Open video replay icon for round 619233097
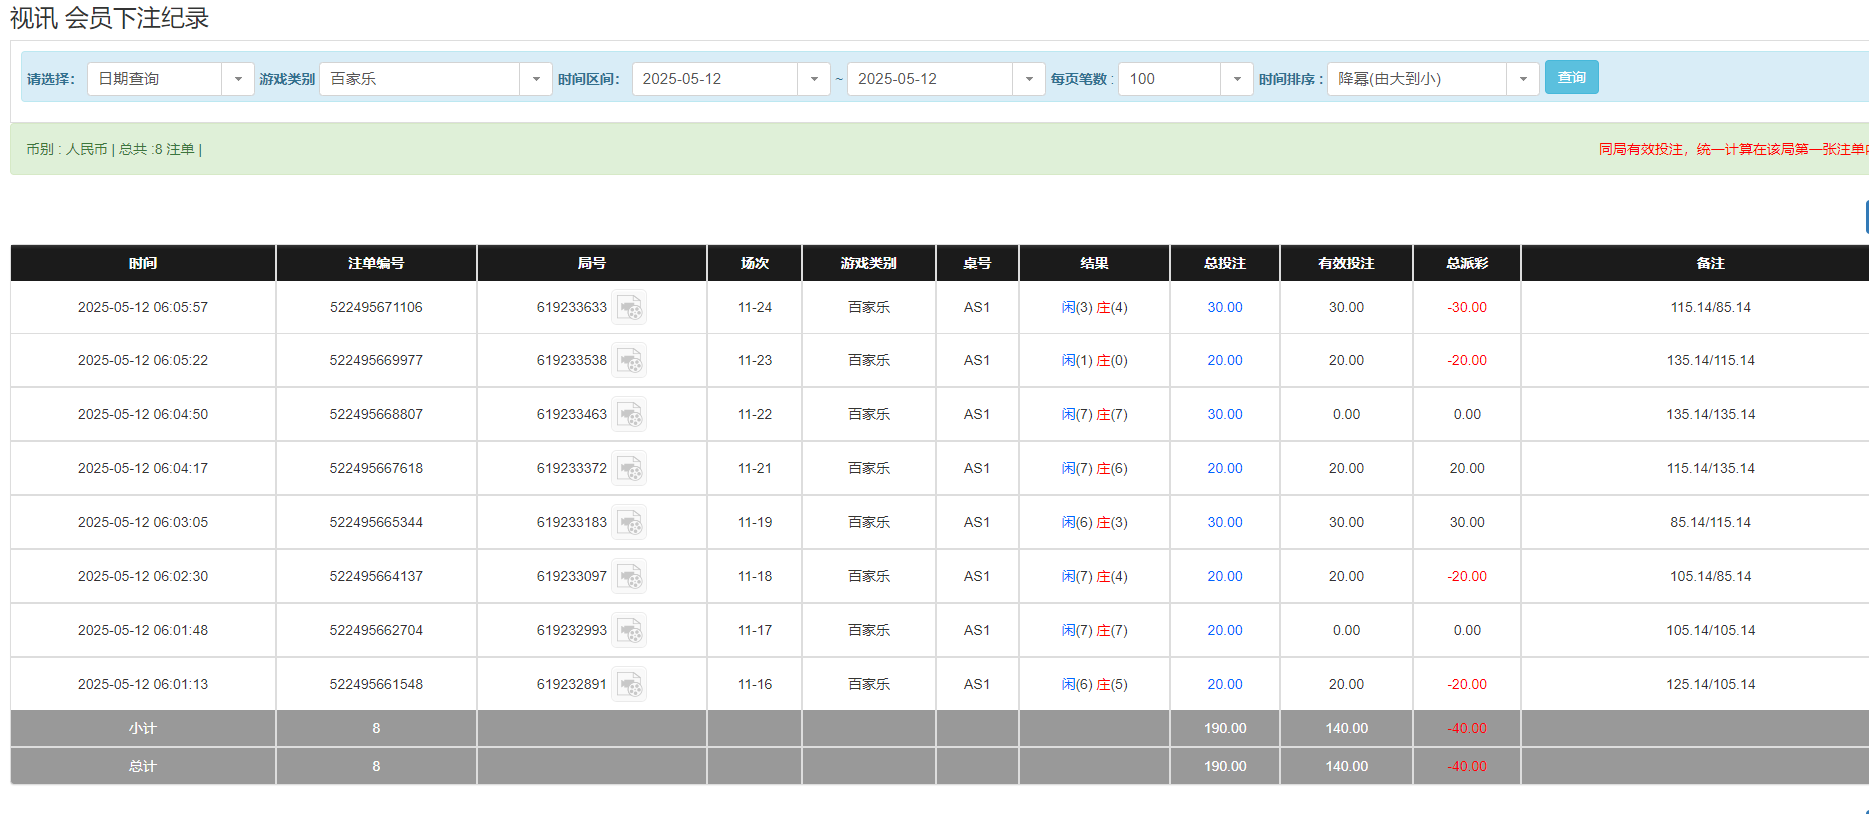This screenshot has width=1869, height=814. (629, 577)
